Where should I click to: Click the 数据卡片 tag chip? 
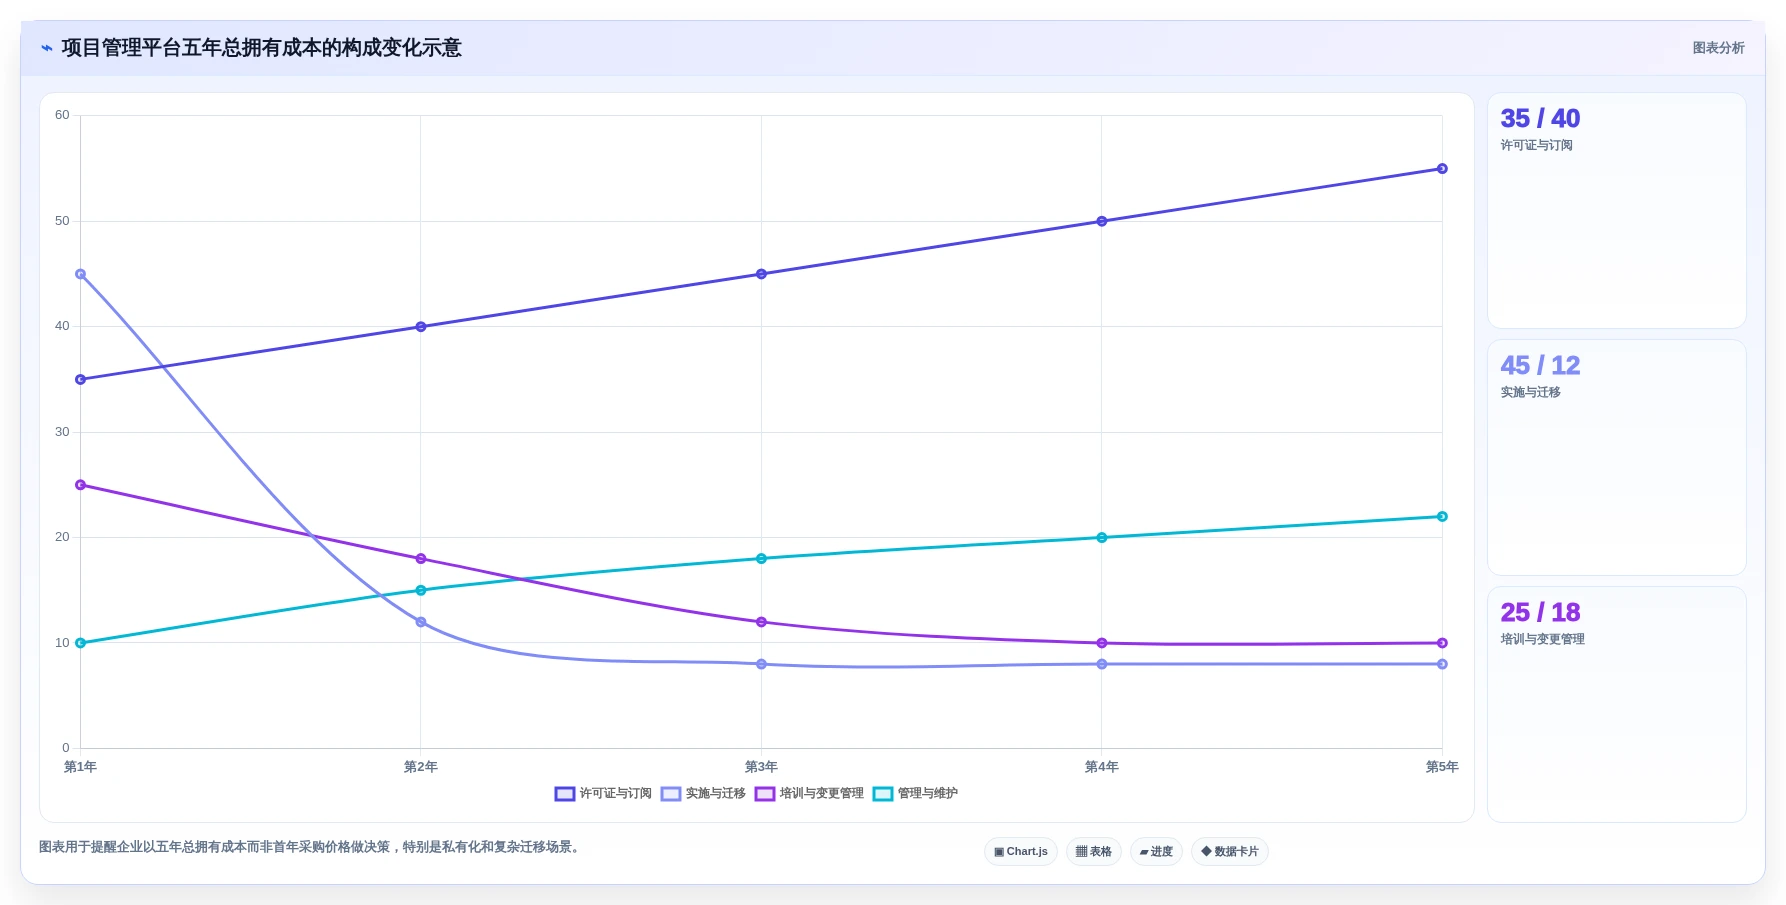coord(1230,852)
